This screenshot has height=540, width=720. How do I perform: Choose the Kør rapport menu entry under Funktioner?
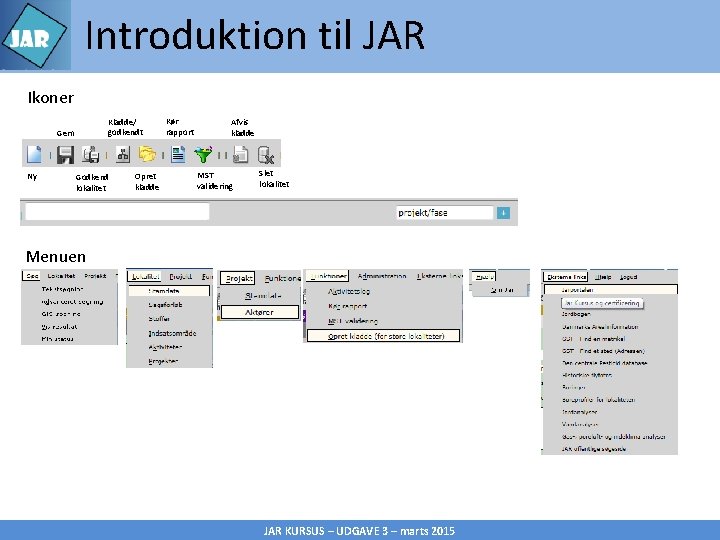pos(347,306)
